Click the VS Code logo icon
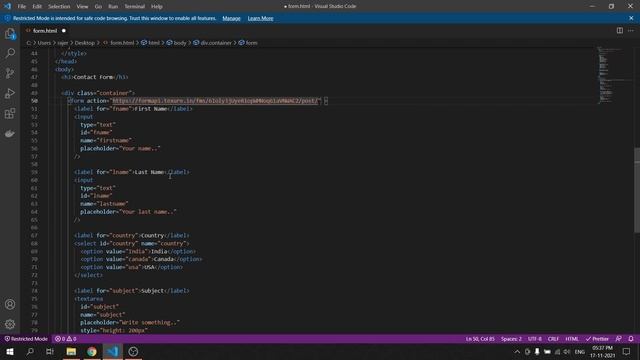 pyautogui.click(x=7, y=6)
